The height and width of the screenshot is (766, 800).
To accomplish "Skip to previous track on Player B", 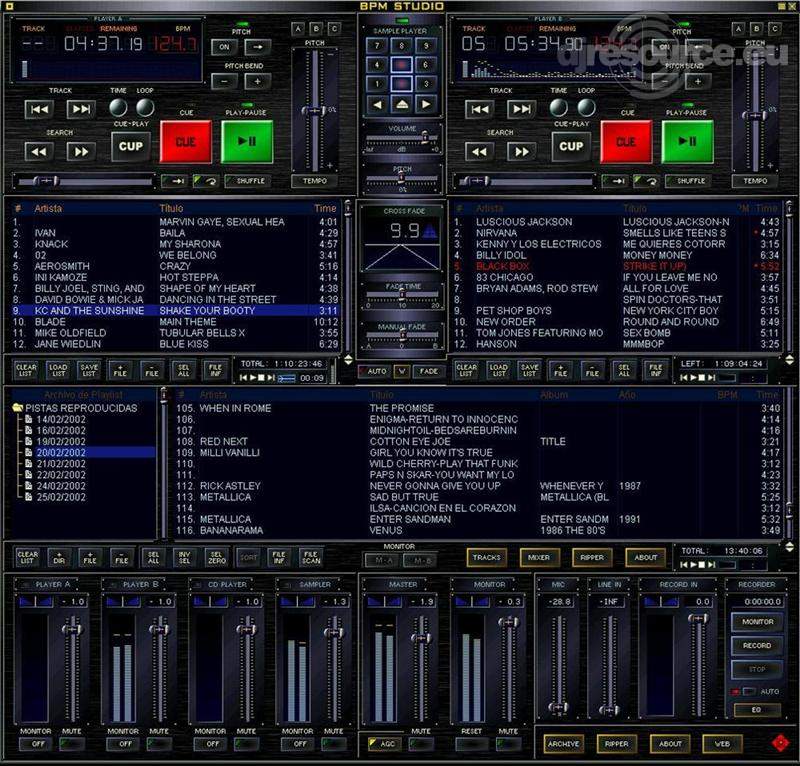I will coord(480,109).
